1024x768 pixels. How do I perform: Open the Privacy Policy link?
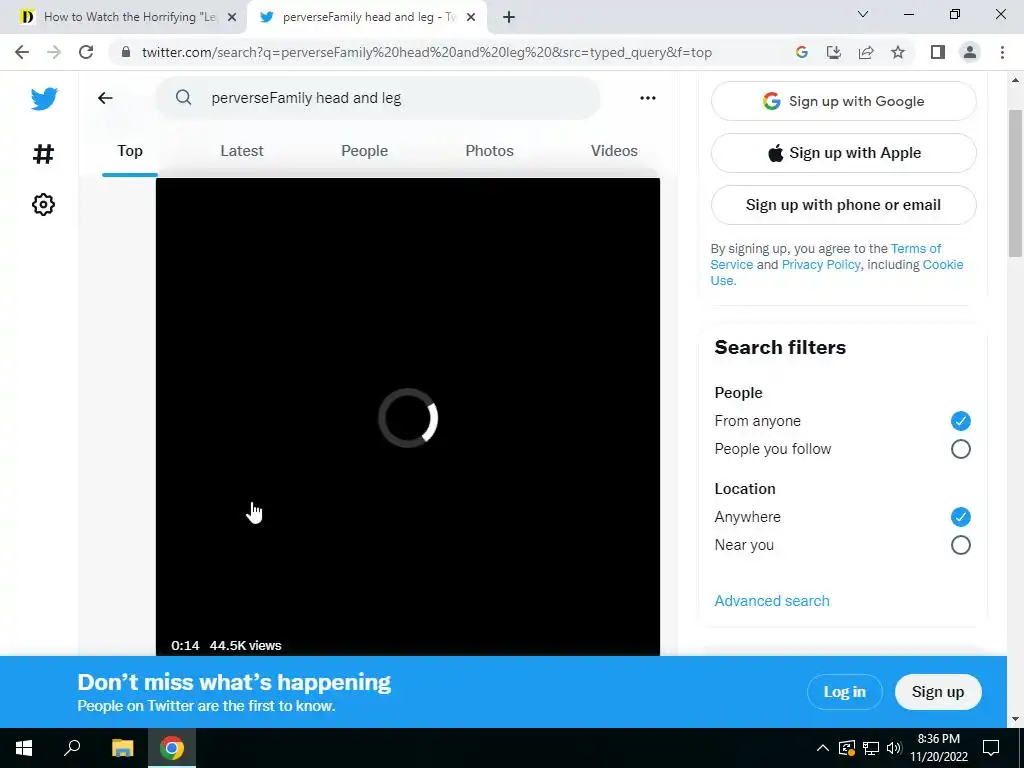point(821,264)
